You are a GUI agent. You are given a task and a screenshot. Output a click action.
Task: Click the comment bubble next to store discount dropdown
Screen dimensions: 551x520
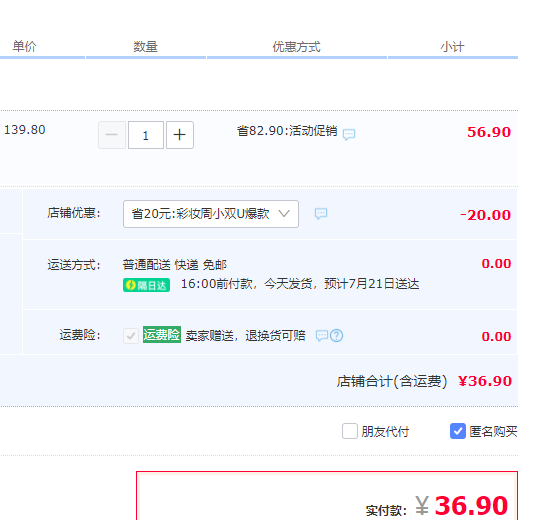tap(321, 213)
